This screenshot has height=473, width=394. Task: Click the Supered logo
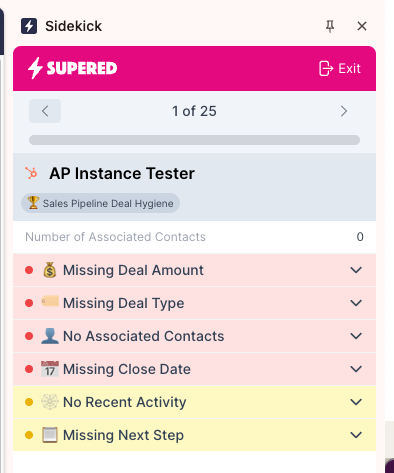72,68
